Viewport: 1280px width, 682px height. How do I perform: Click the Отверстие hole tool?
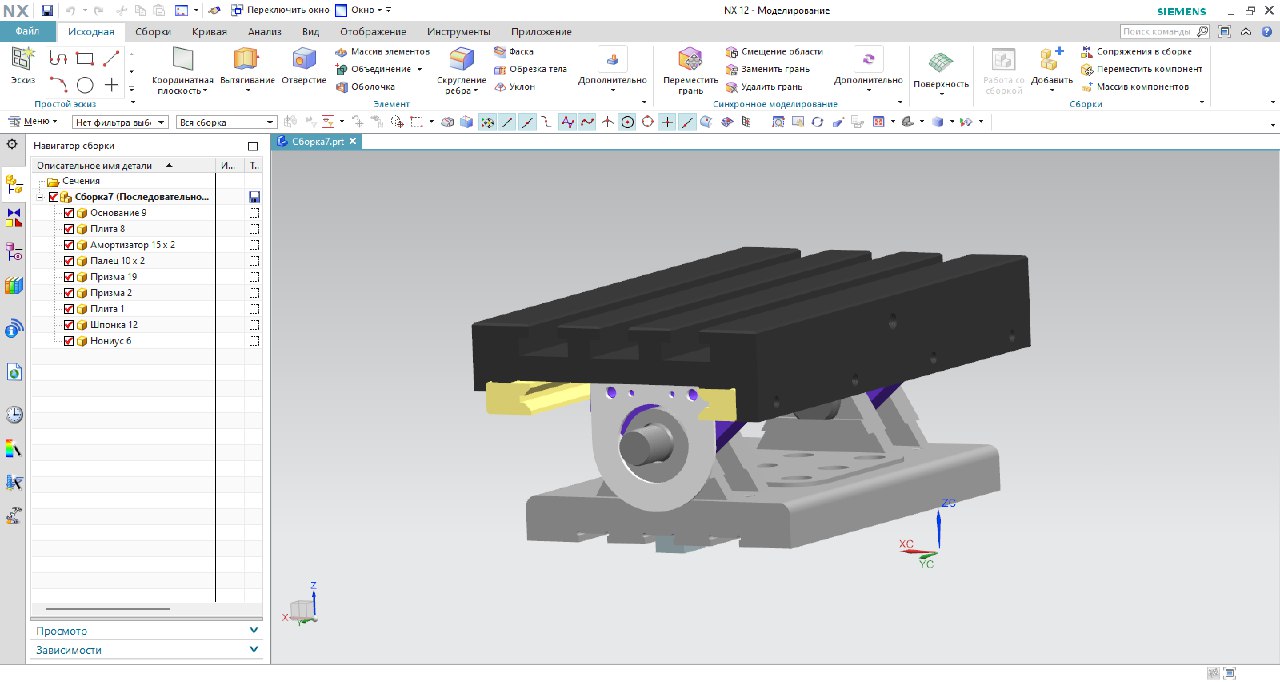click(304, 66)
